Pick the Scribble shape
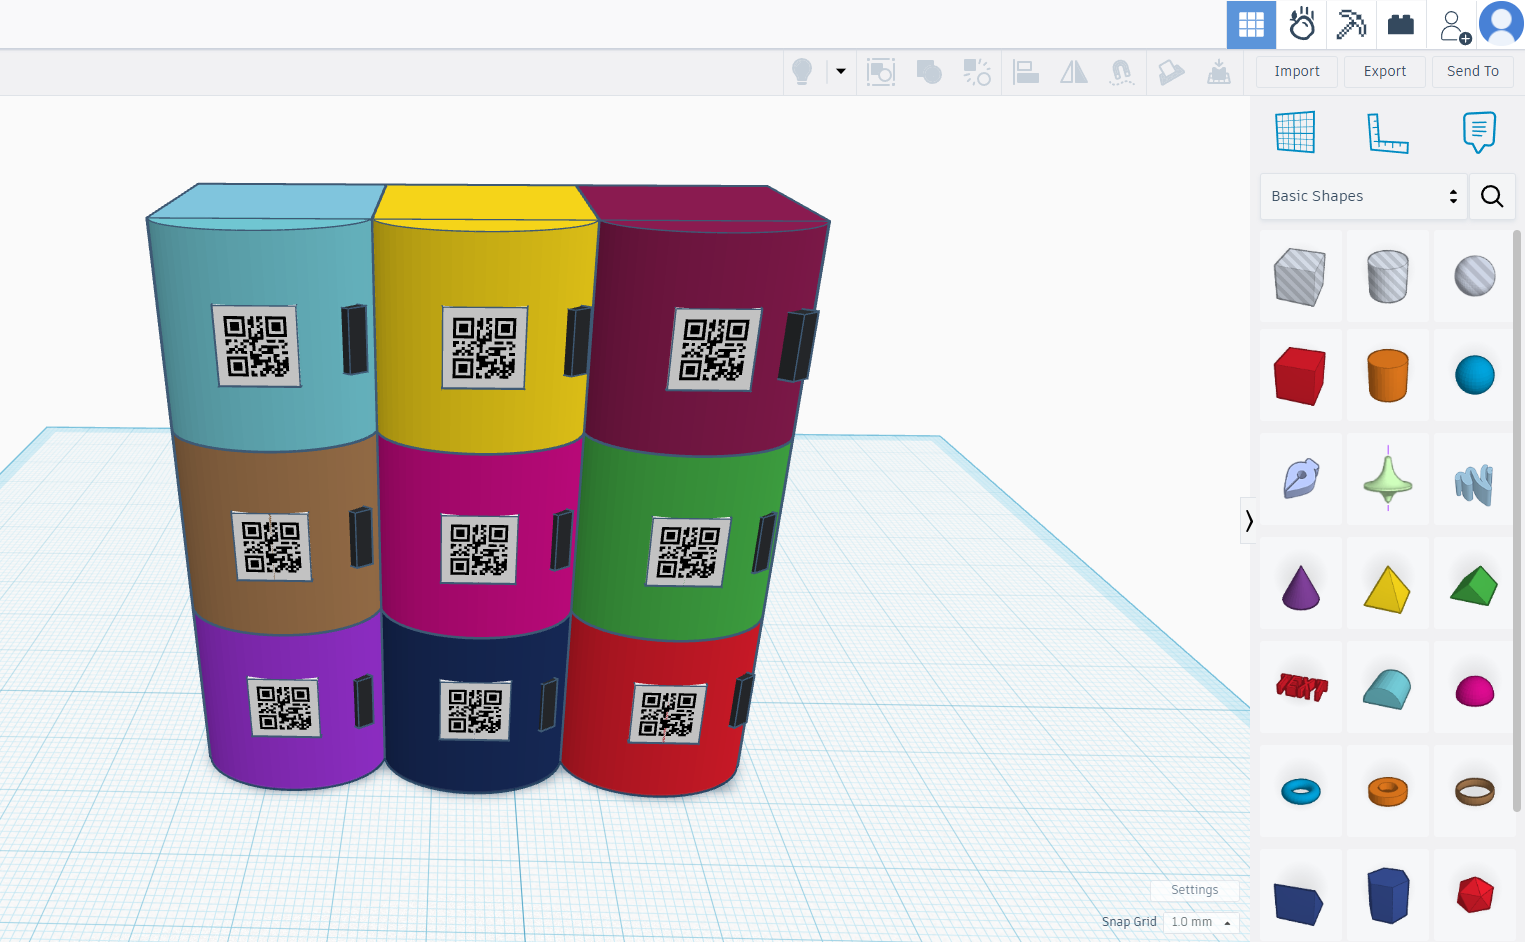This screenshot has height=942, width=1525. (1300, 479)
